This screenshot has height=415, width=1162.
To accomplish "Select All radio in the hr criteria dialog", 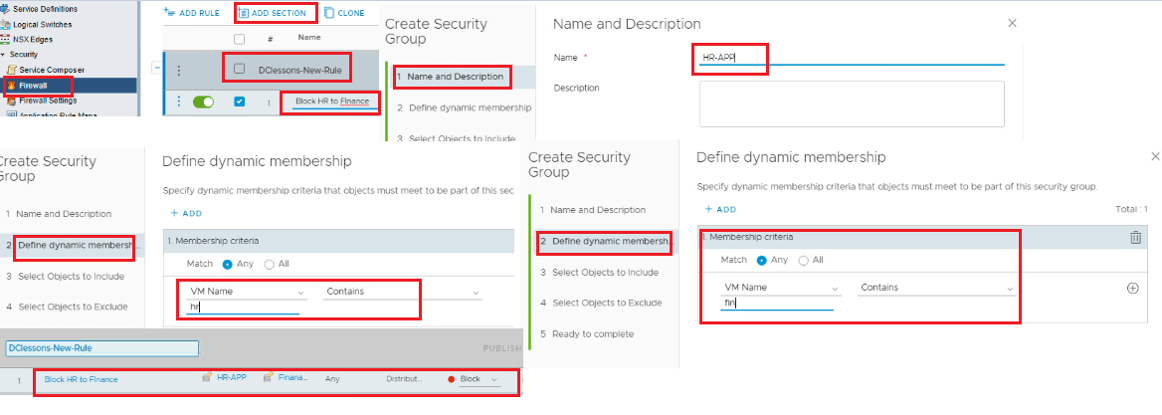I will tap(269, 264).
